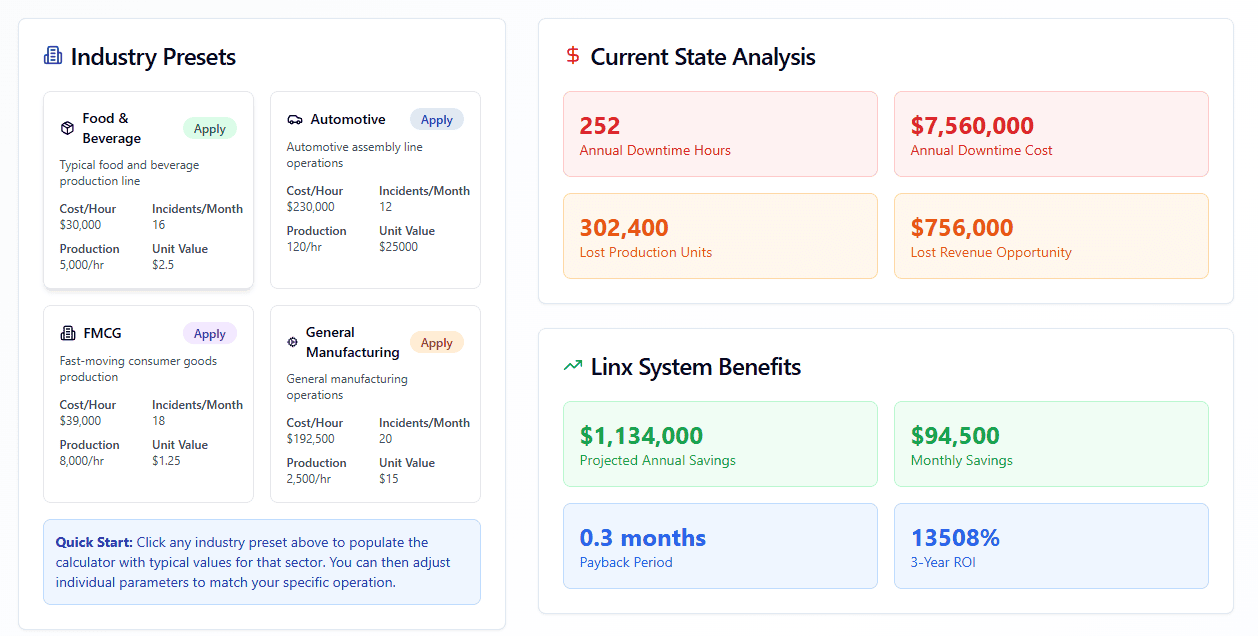
Task: Click the Lost Production Units card
Action: 720,236
